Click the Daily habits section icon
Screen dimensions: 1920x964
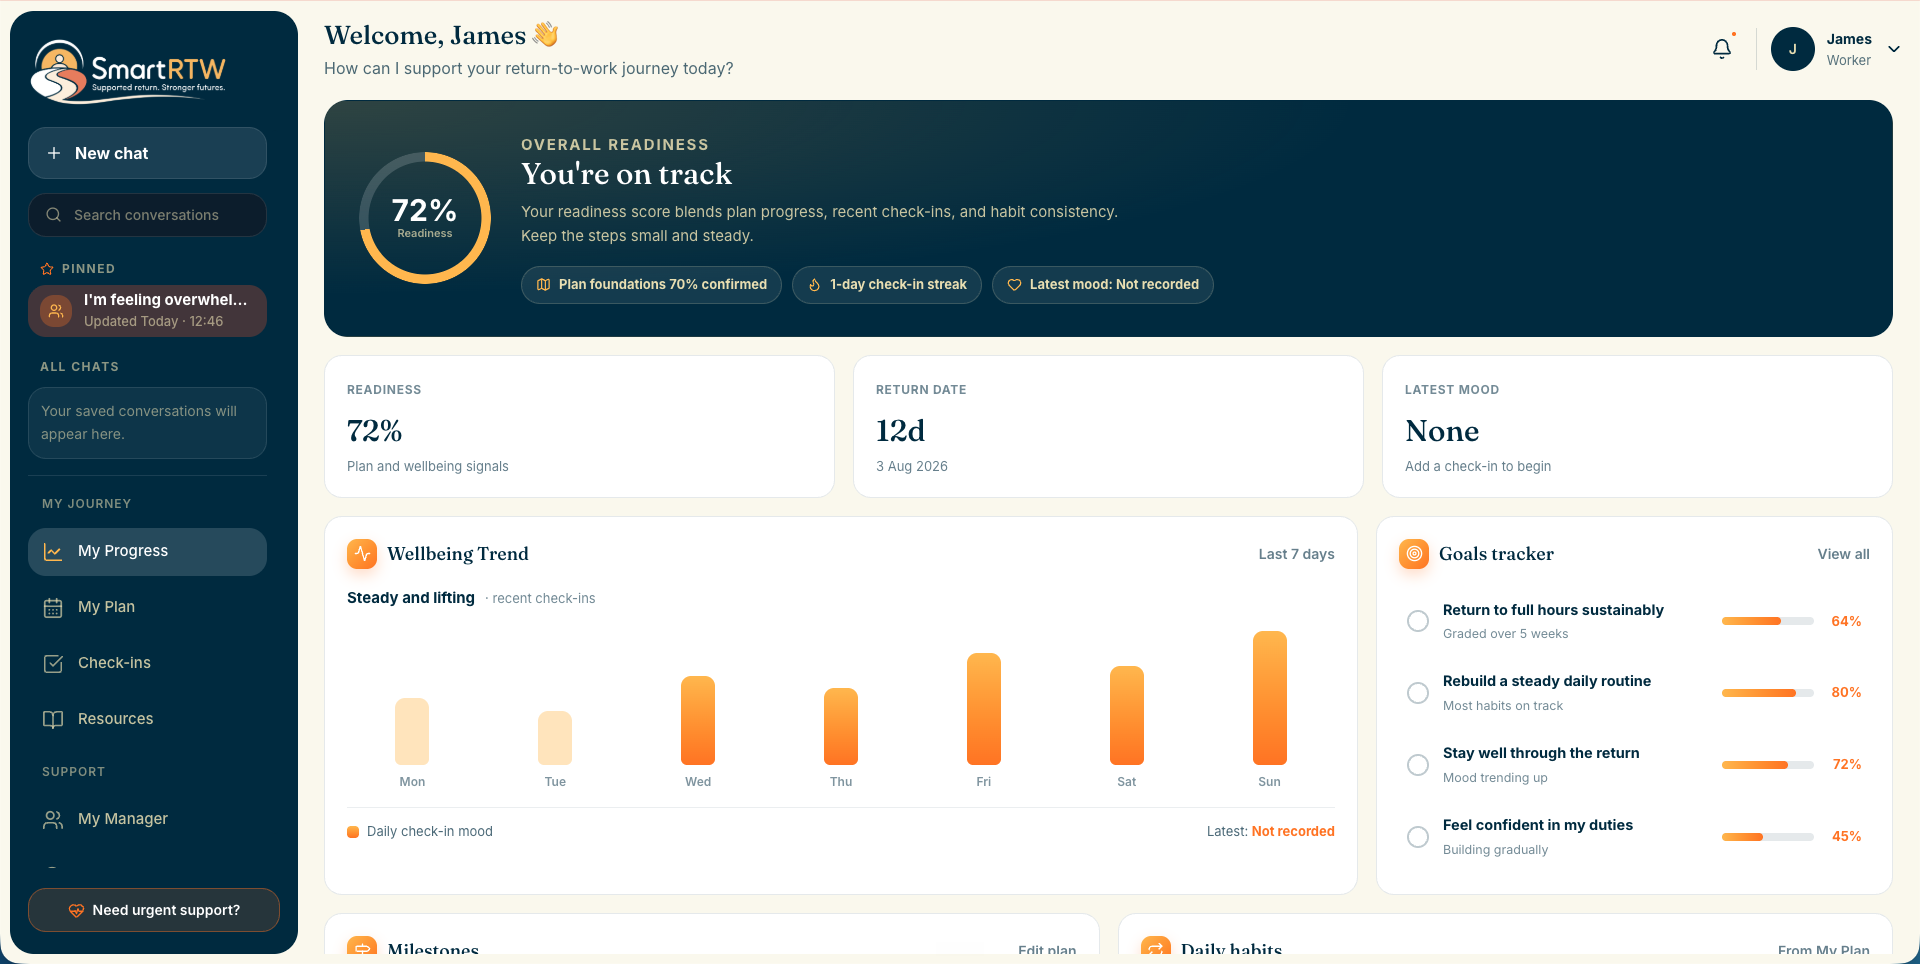click(x=1156, y=946)
